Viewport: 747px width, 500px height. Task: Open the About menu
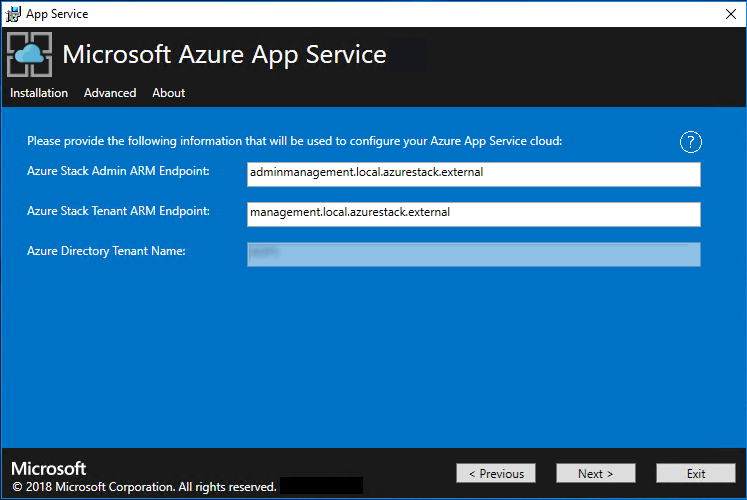tap(169, 93)
